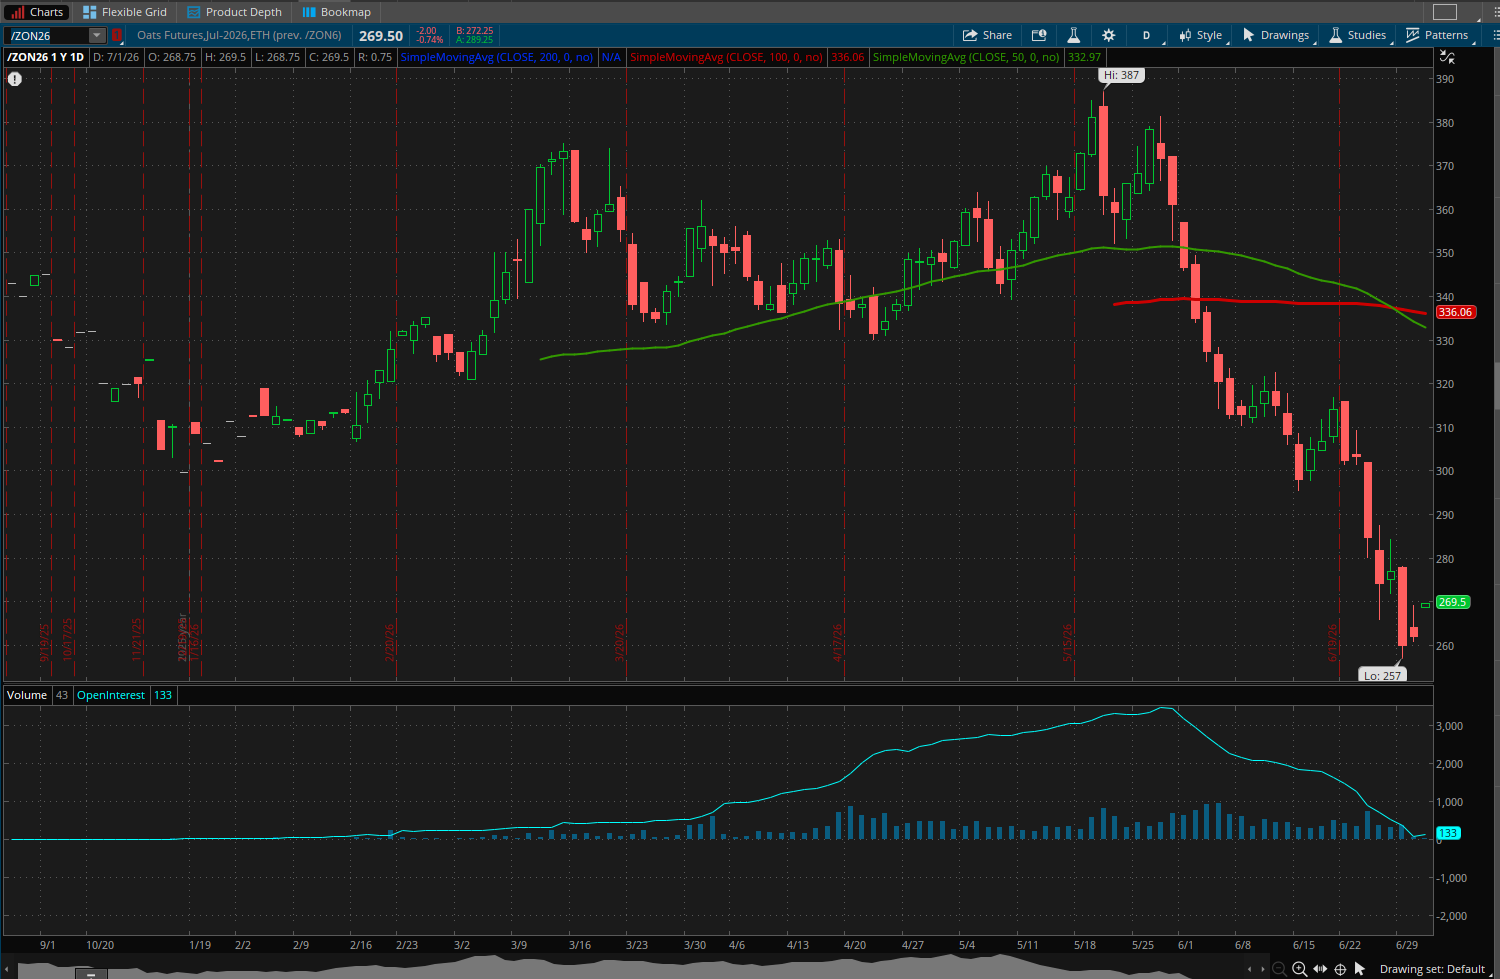Open the Drawing set: Default dropdown
Viewport: 1500px width, 979px height.
click(1436, 969)
